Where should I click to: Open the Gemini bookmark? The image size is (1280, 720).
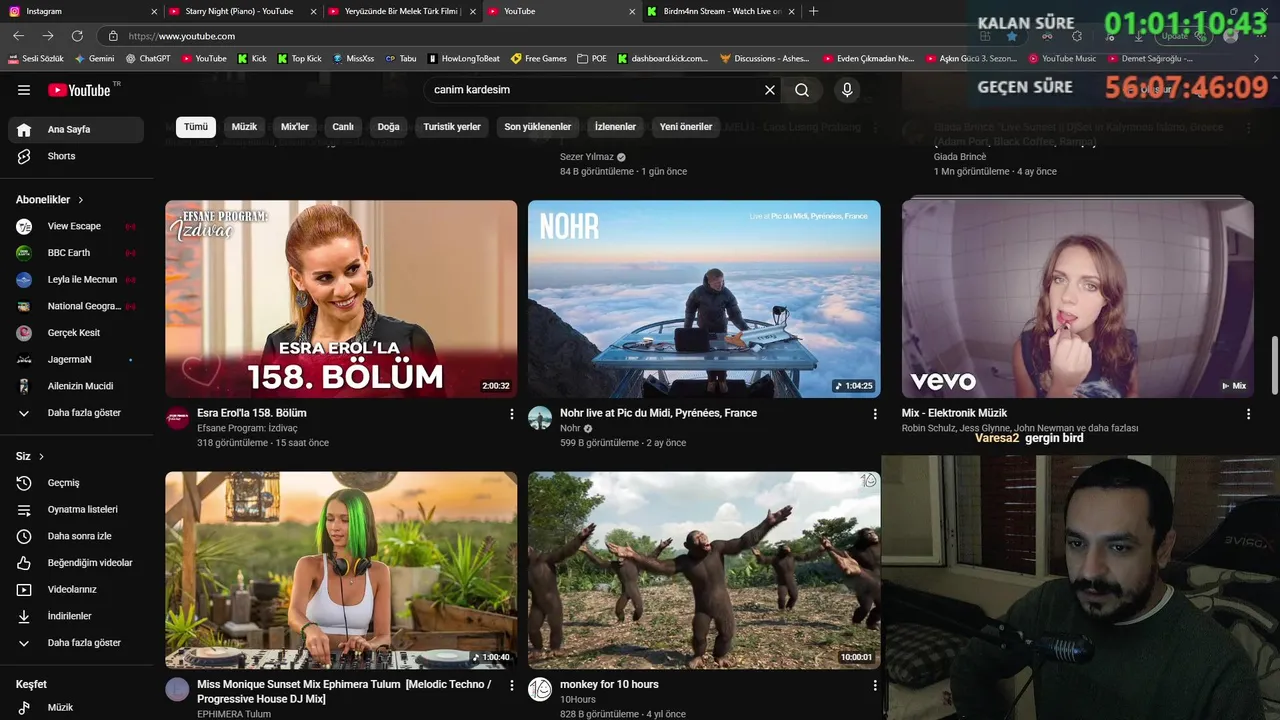pos(94,59)
